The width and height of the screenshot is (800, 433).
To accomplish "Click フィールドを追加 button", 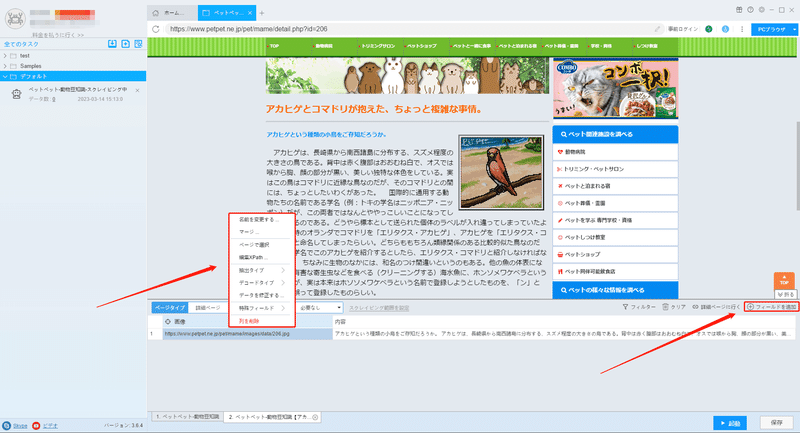I will click(x=771, y=307).
